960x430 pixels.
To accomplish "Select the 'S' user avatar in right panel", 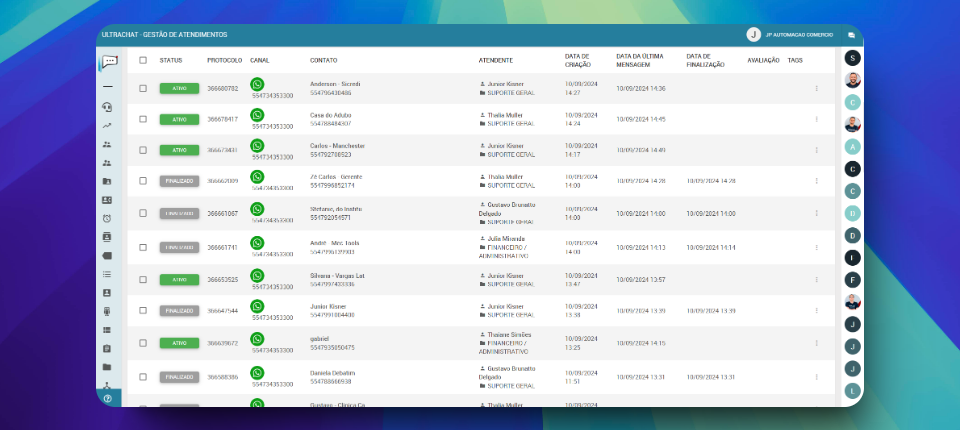I will (852, 58).
